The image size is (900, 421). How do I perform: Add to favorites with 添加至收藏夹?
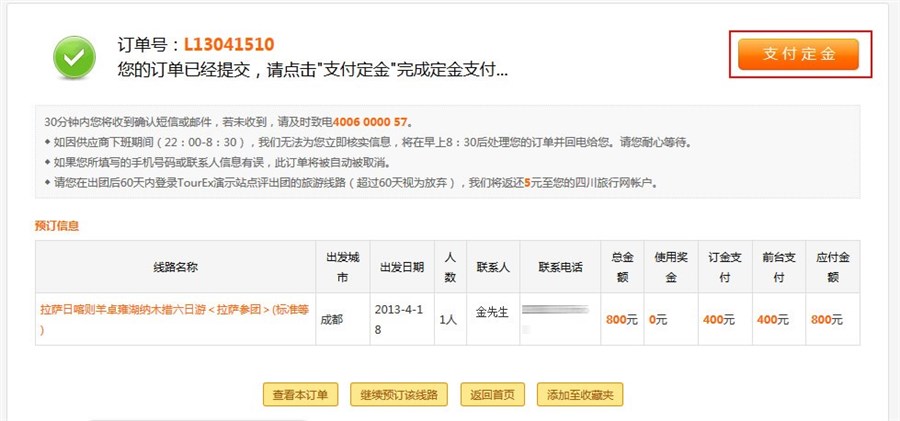click(580, 394)
